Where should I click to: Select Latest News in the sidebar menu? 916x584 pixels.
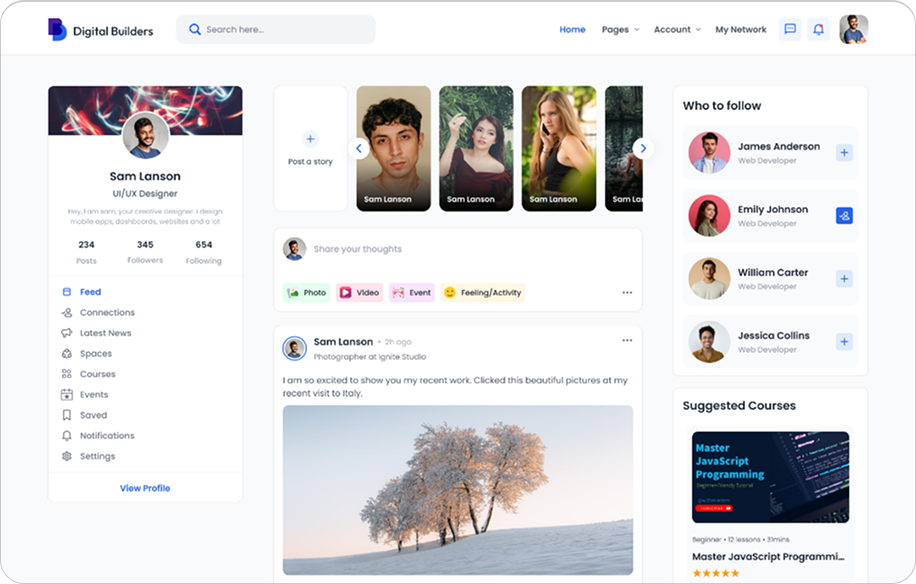(106, 333)
